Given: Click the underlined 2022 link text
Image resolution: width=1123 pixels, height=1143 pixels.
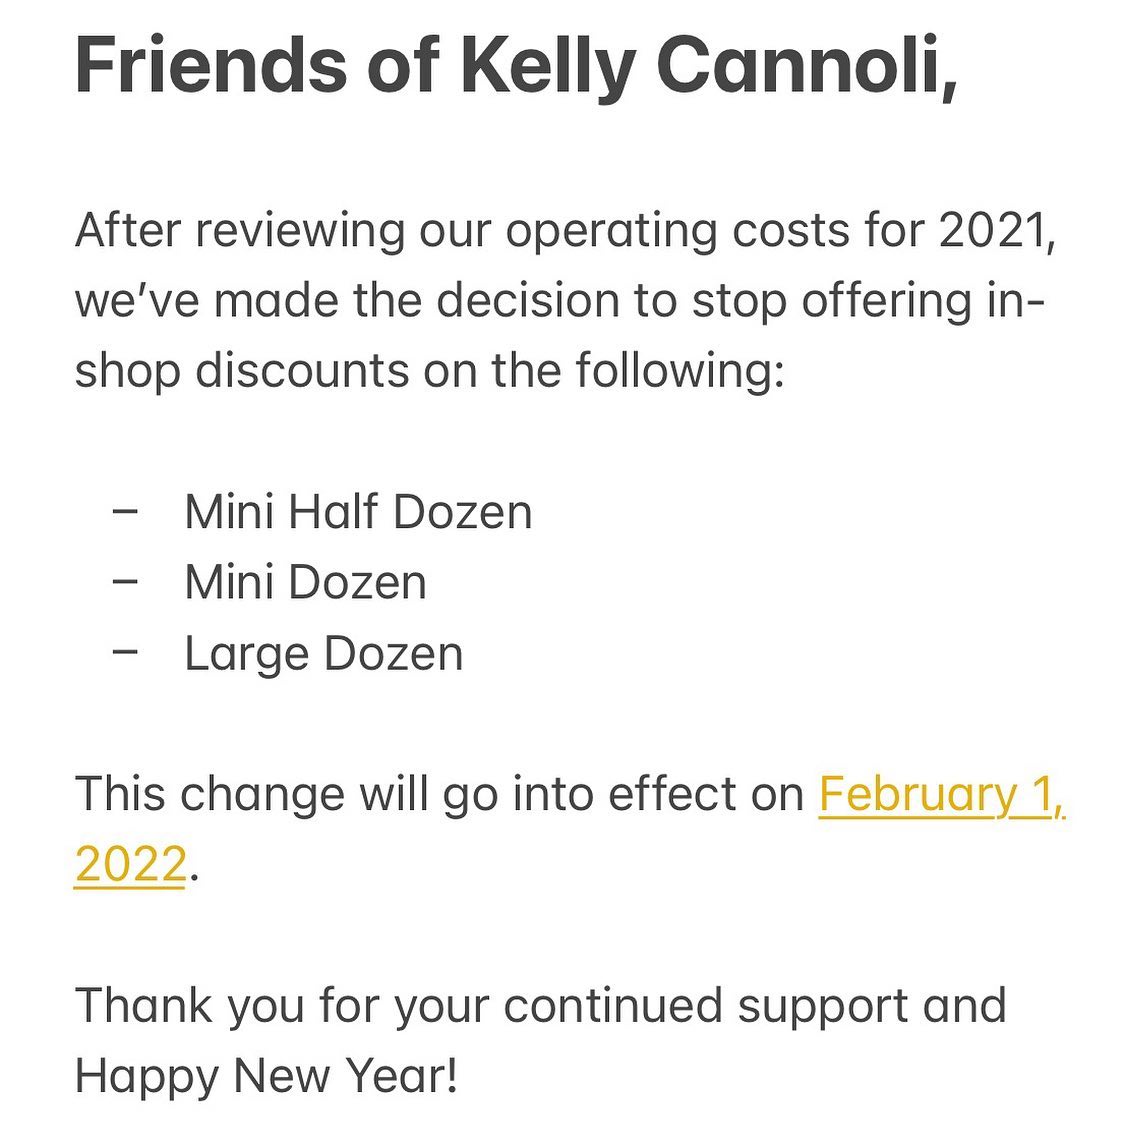Looking at the screenshot, I should (x=130, y=865).
